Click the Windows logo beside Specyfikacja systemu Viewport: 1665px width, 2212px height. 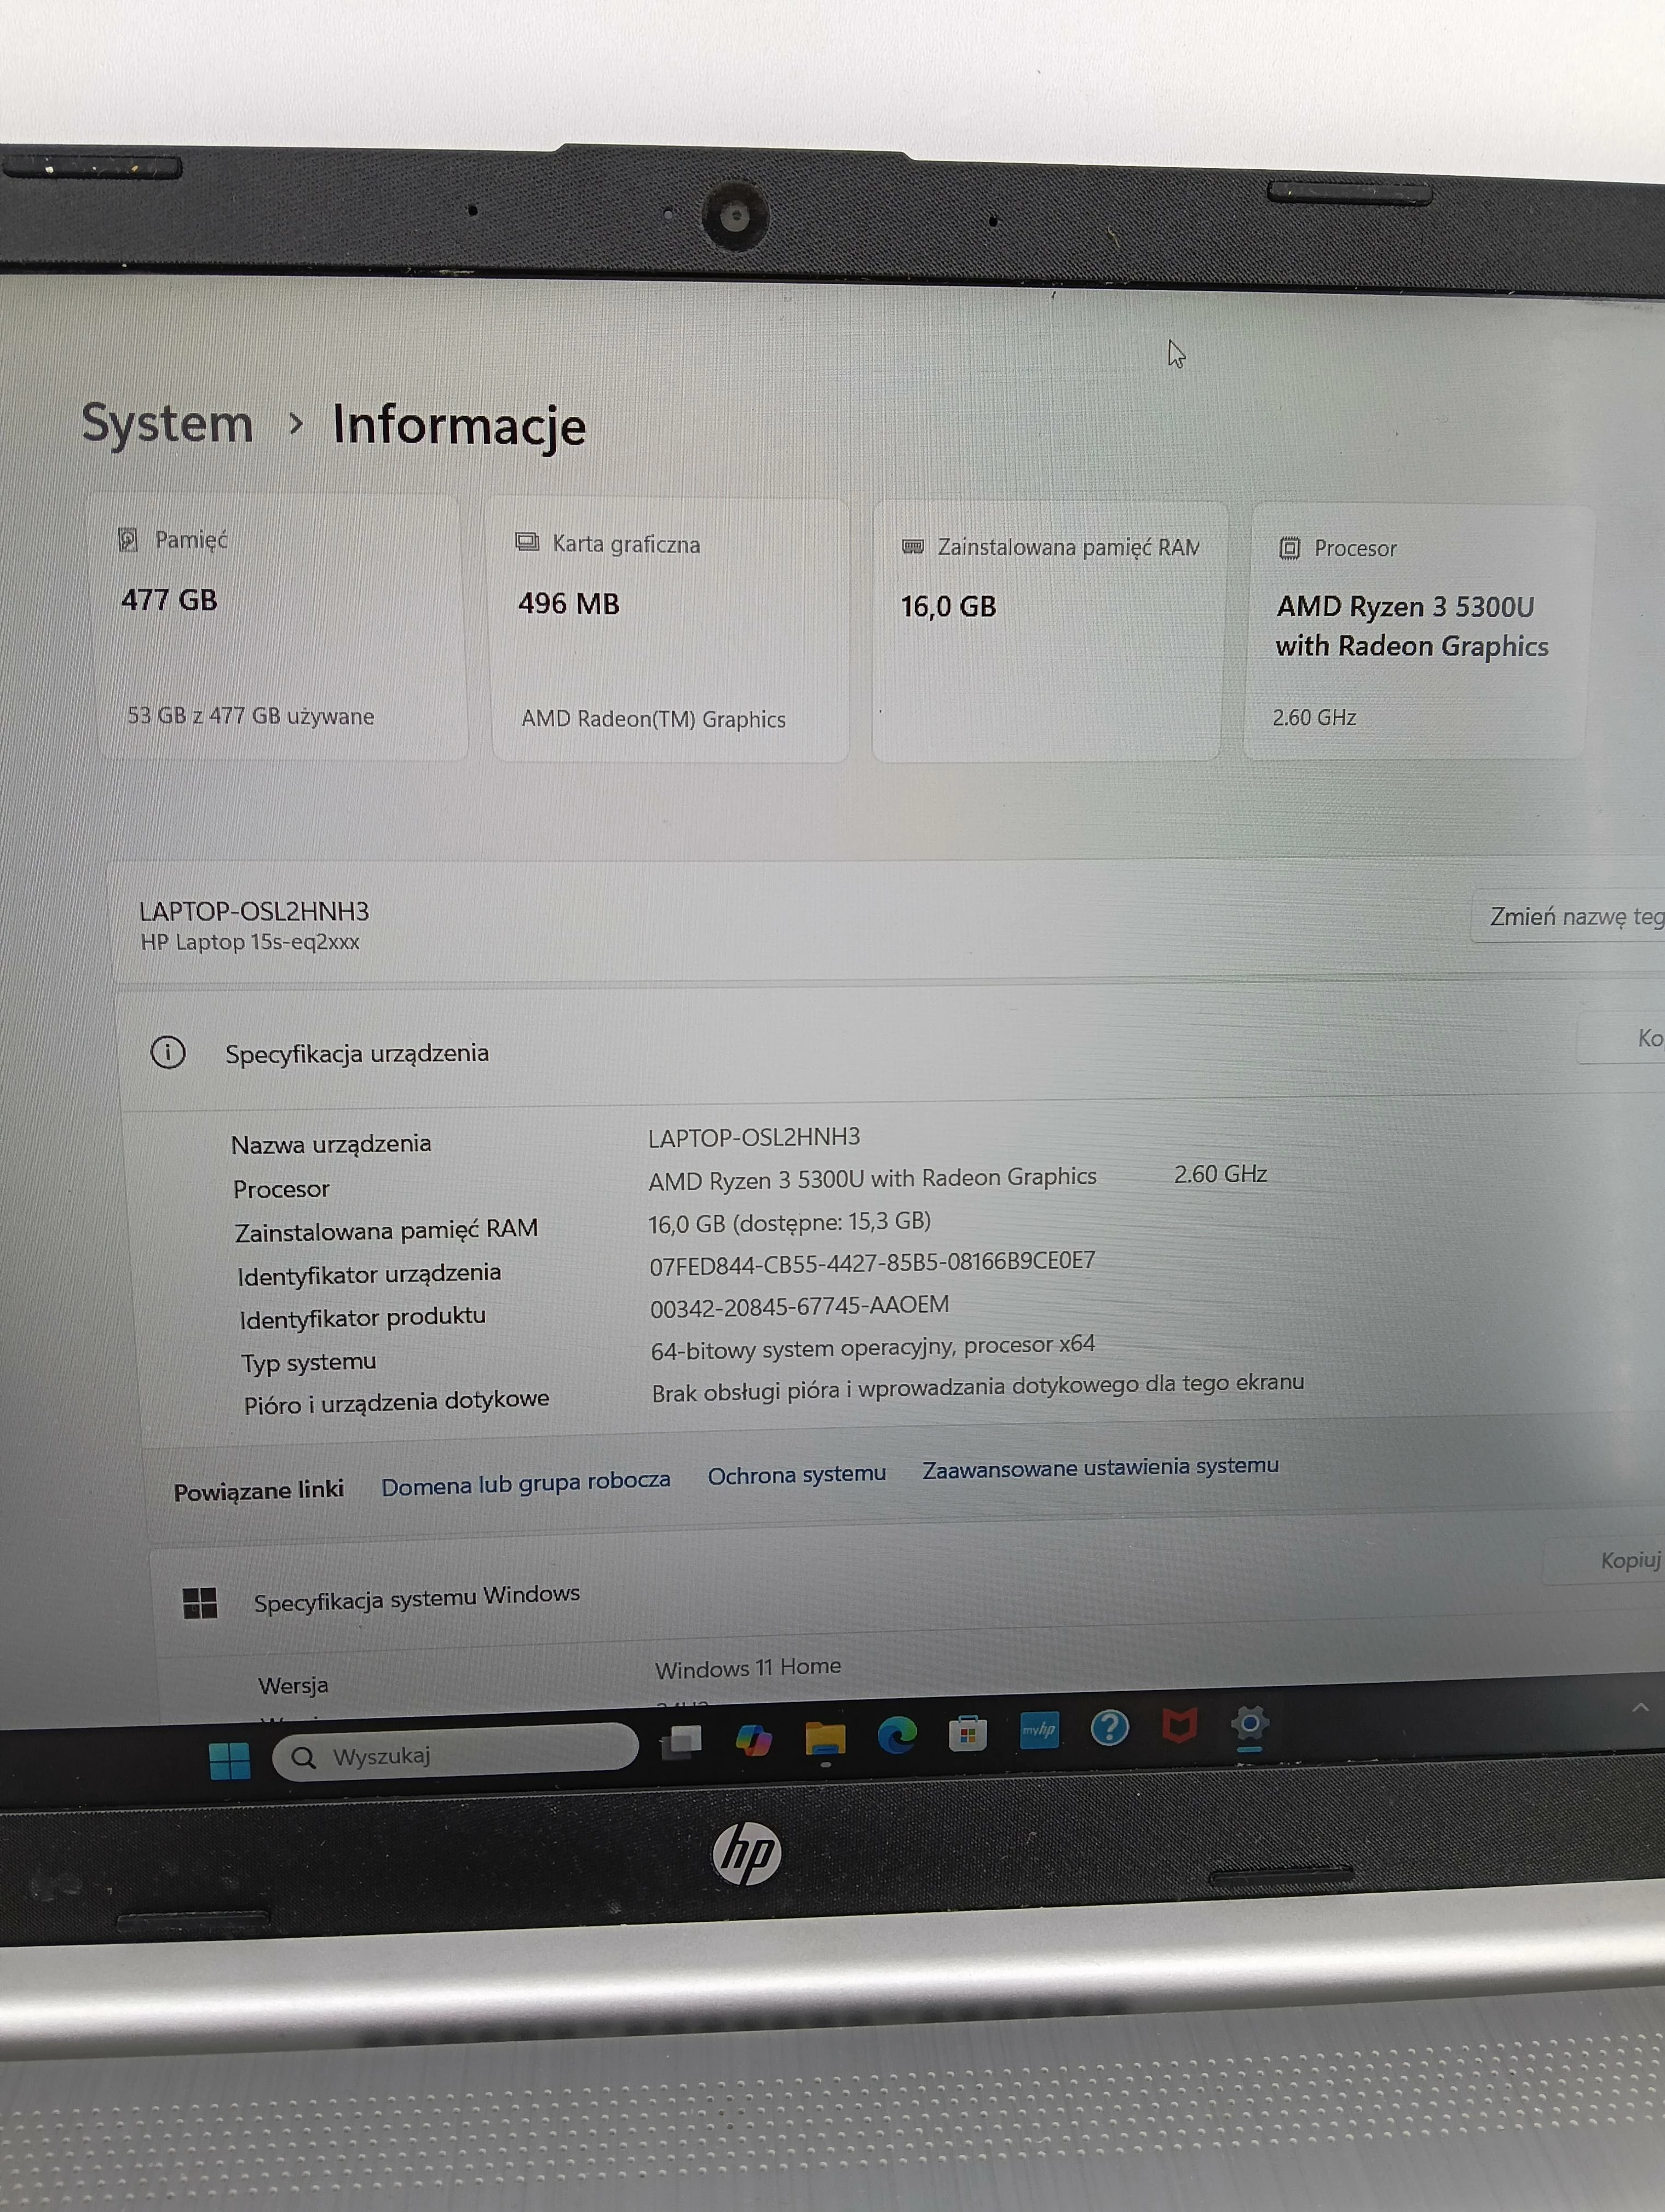click(200, 1603)
